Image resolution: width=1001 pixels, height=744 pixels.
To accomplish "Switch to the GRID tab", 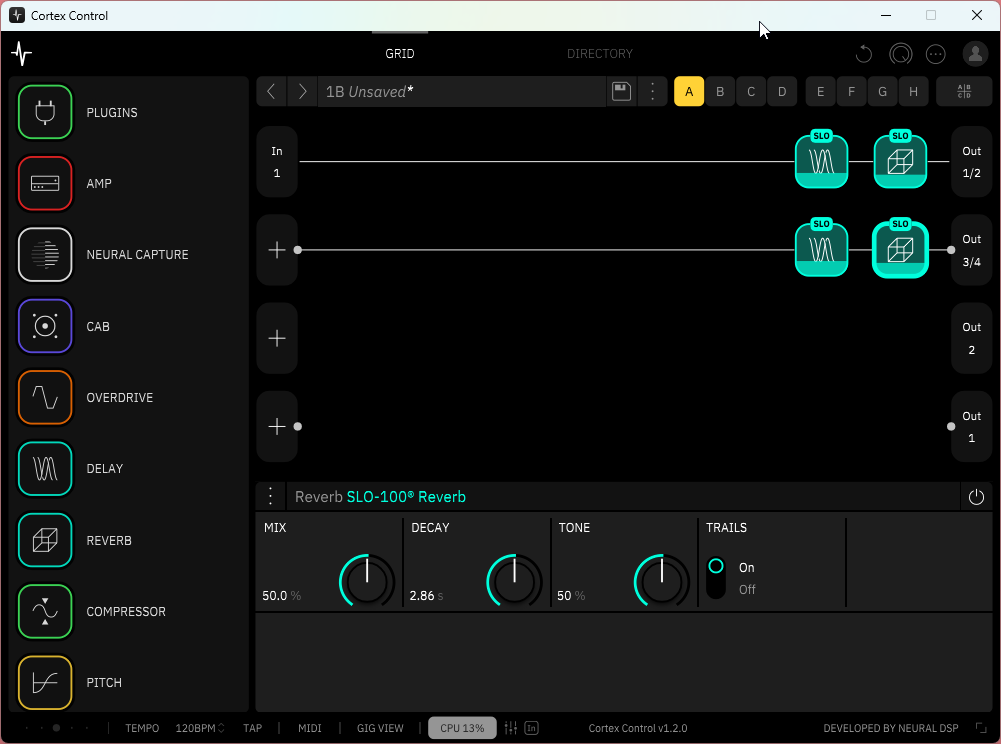I will 400,54.
